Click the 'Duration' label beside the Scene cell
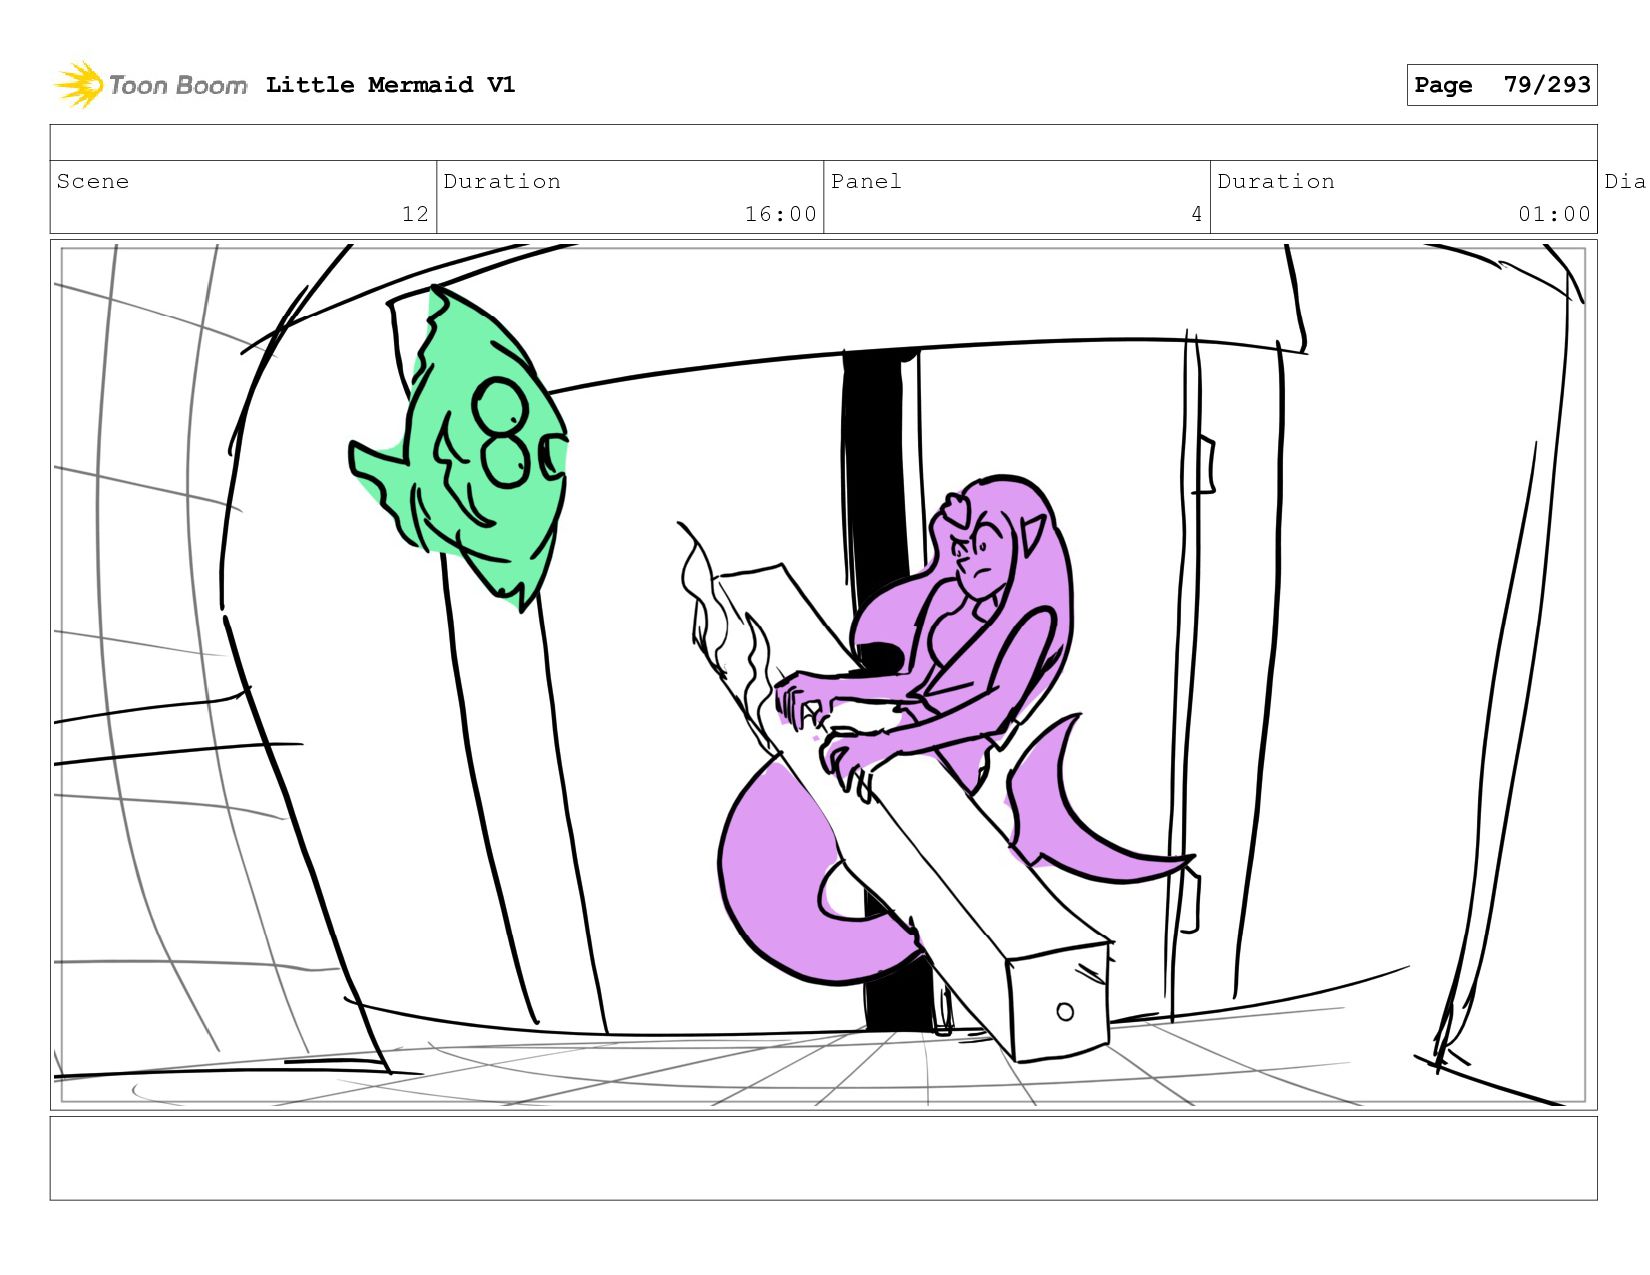 point(502,181)
